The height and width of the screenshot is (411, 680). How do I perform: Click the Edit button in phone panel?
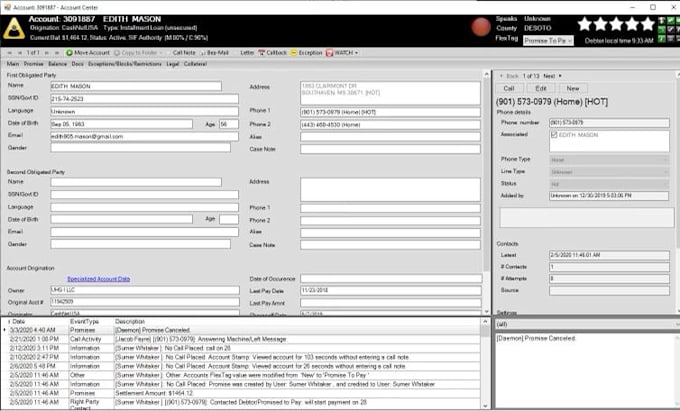click(x=541, y=88)
